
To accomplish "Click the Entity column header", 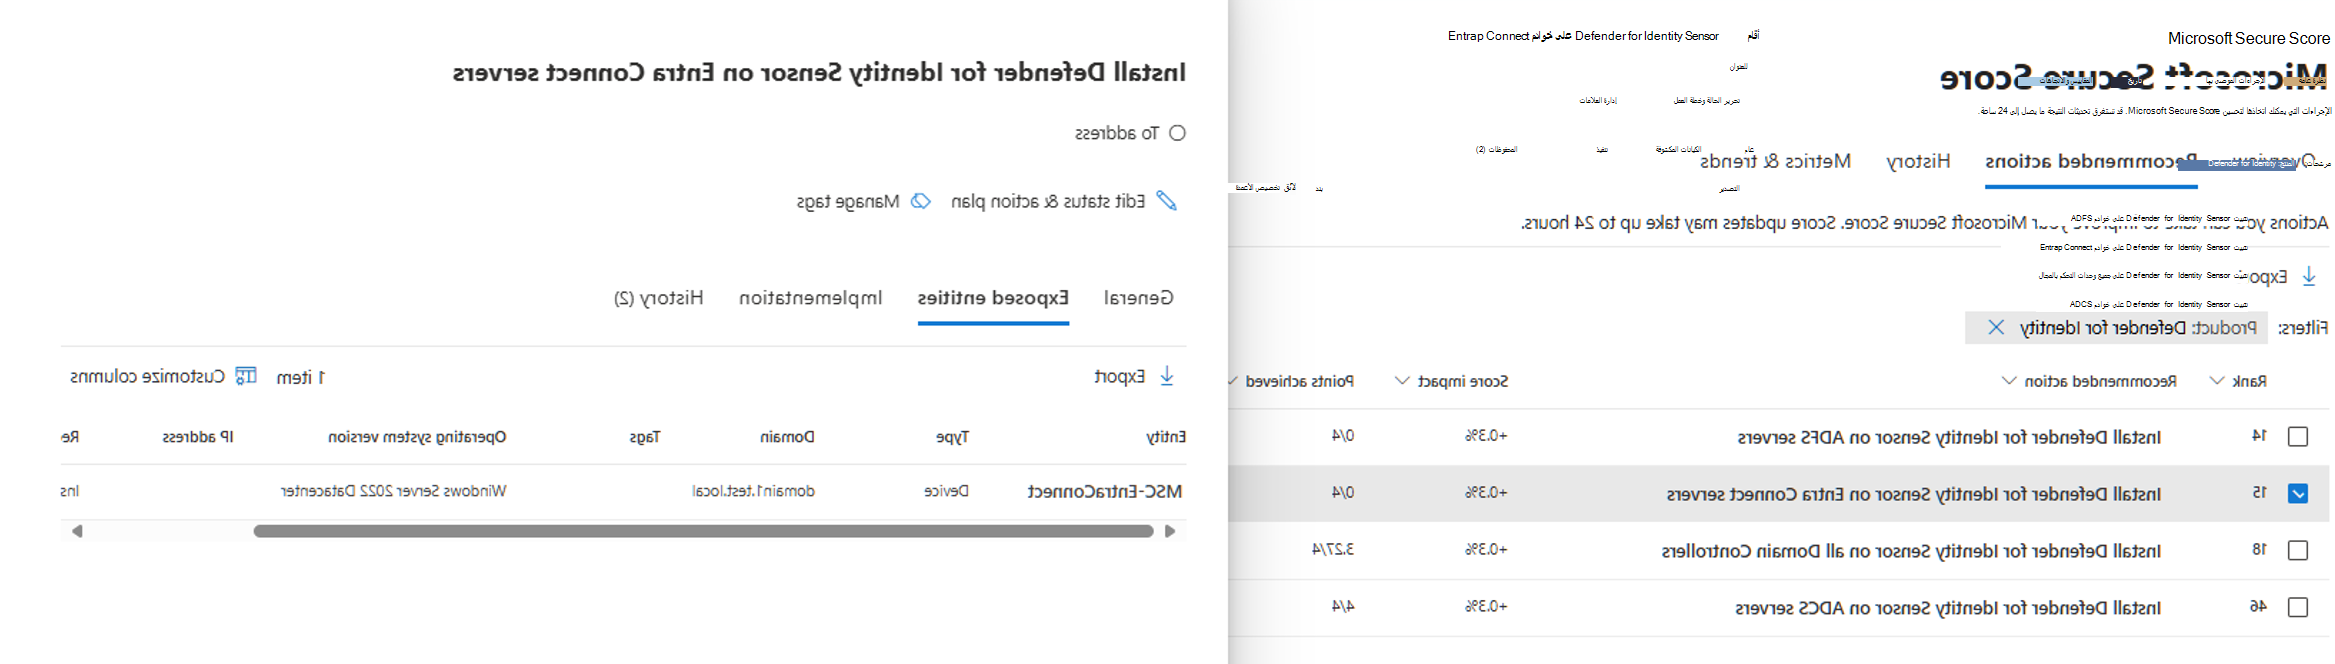I will pos(1166,437).
